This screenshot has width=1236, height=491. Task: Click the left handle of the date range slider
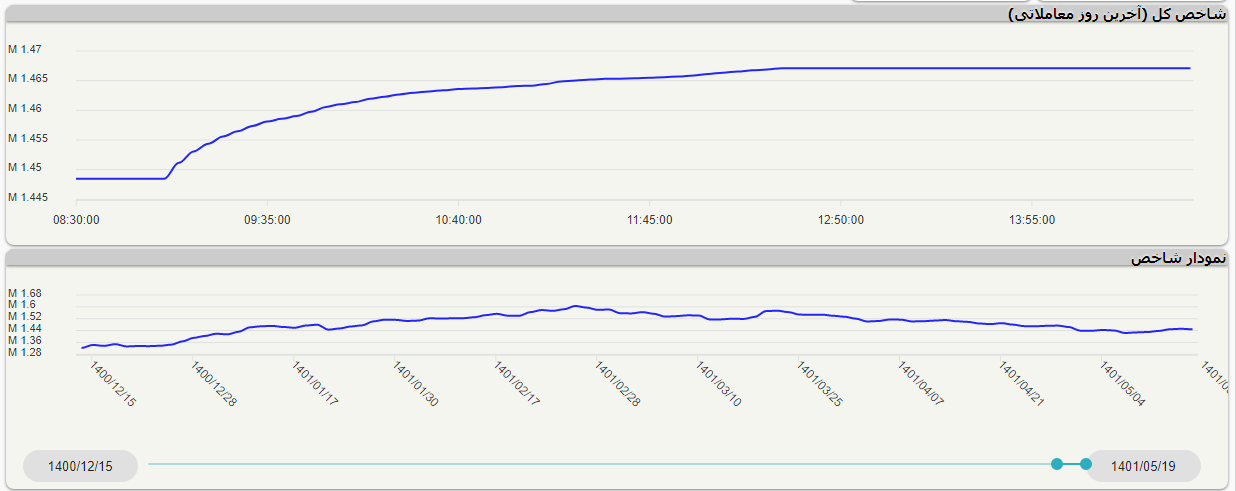click(x=1056, y=464)
